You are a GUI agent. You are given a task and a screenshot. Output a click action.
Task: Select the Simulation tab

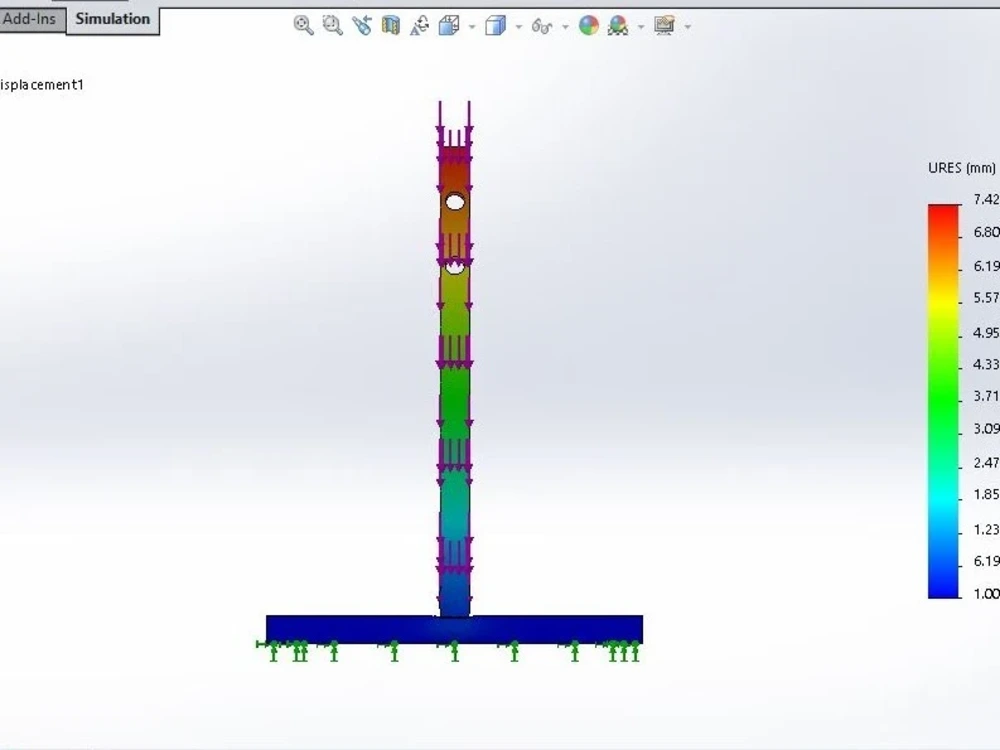112,18
